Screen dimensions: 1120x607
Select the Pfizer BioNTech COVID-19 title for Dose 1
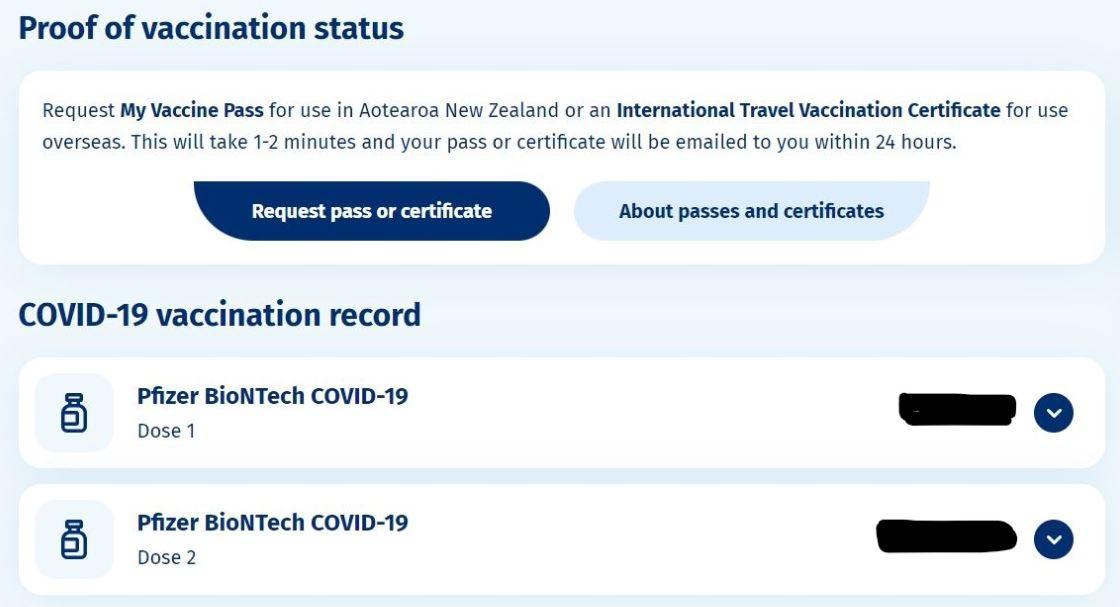click(272, 396)
